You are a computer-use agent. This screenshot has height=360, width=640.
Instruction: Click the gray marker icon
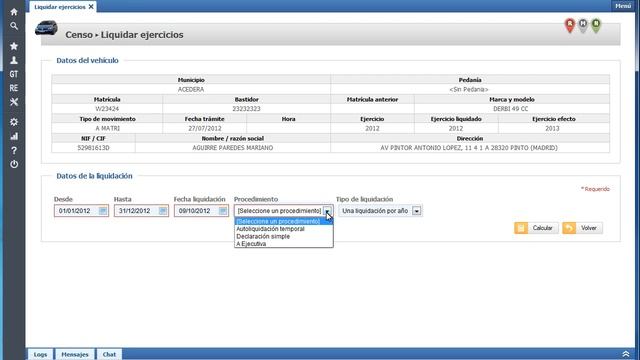tap(583, 25)
